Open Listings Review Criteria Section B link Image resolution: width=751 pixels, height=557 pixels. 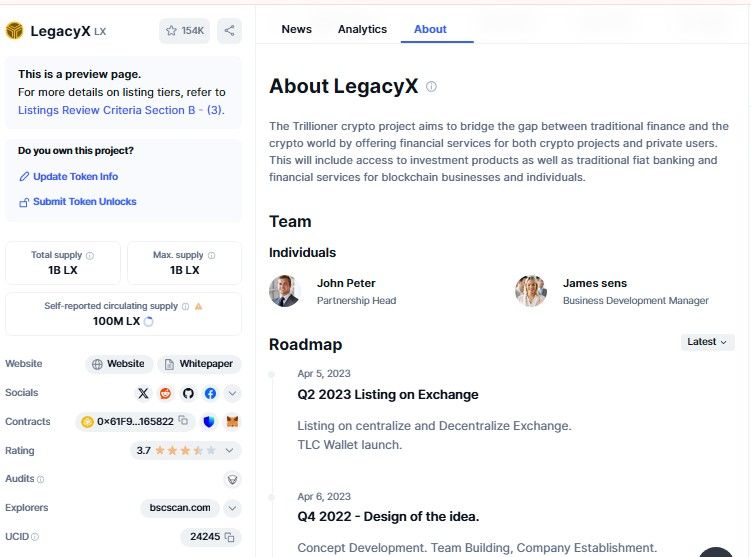pyautogui.click(x=121, y=110)
